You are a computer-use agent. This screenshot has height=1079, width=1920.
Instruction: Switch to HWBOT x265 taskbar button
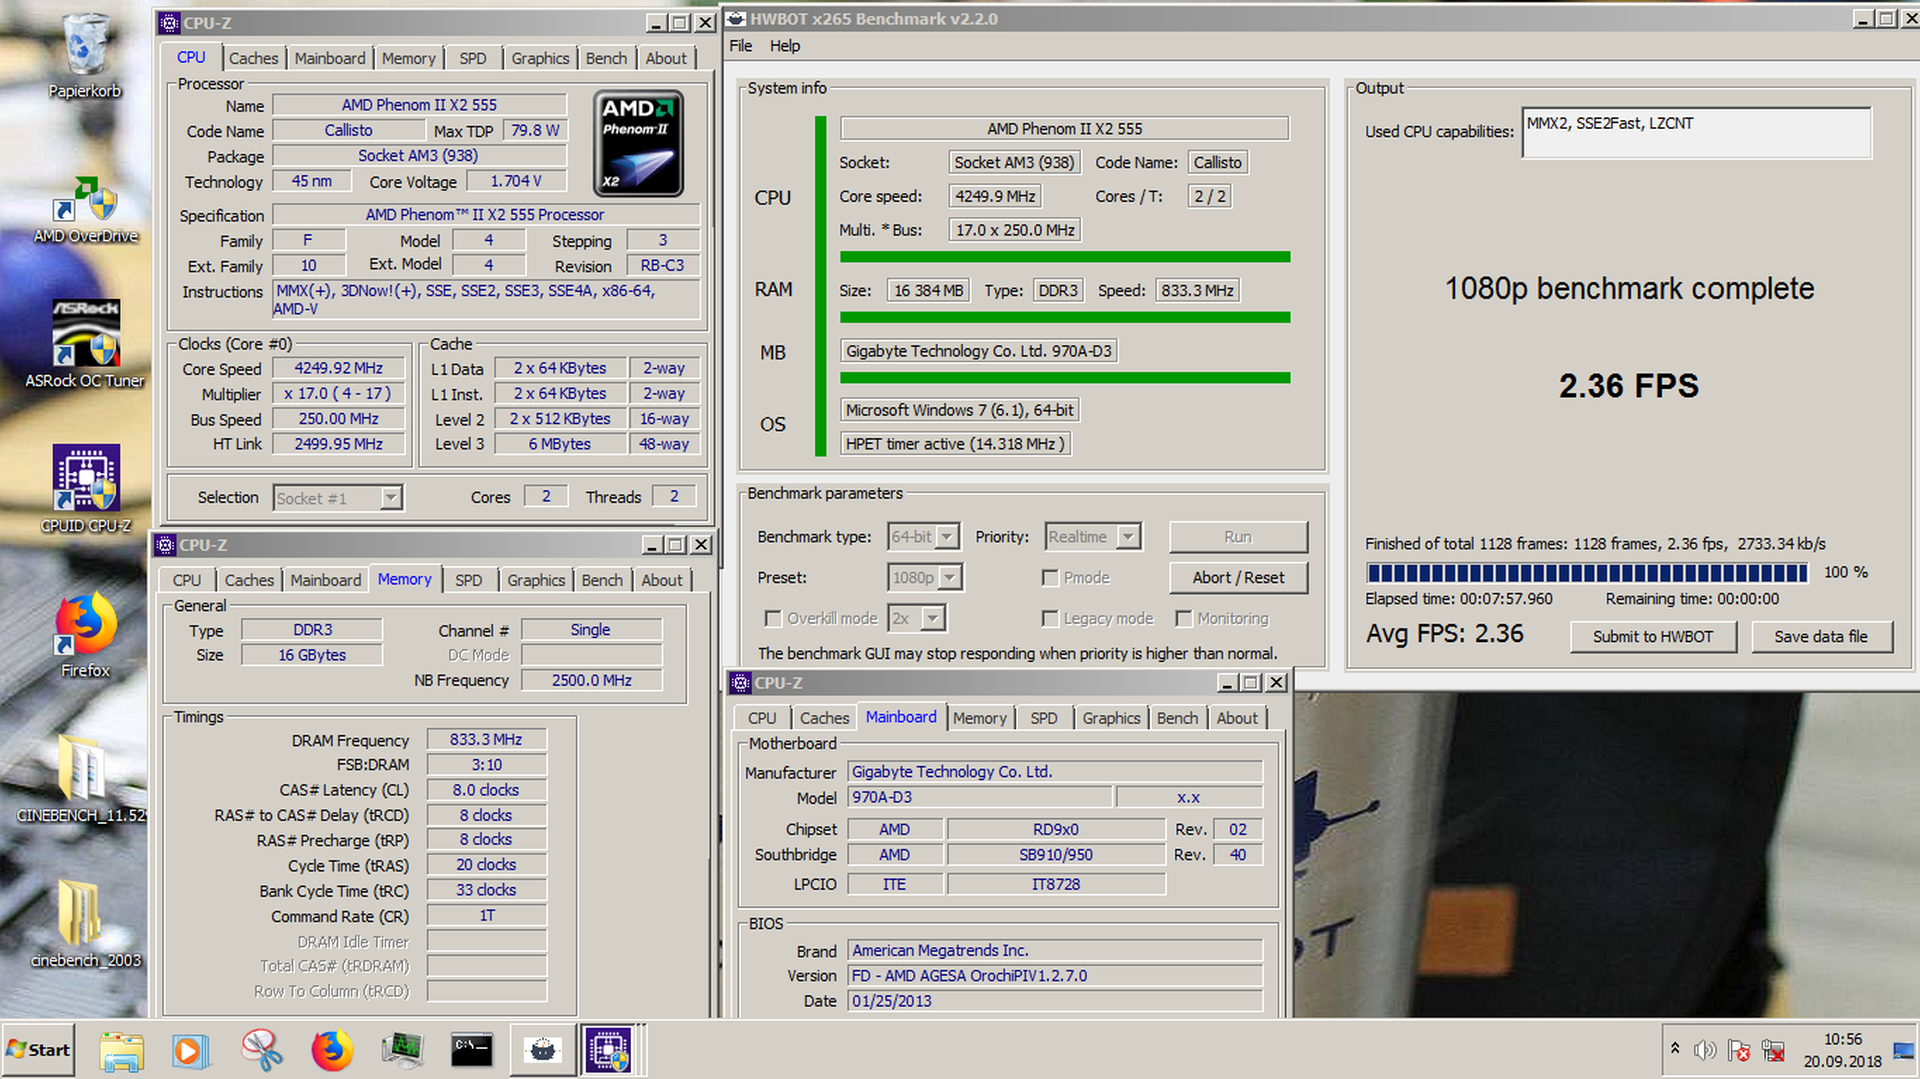[542, 1050]
